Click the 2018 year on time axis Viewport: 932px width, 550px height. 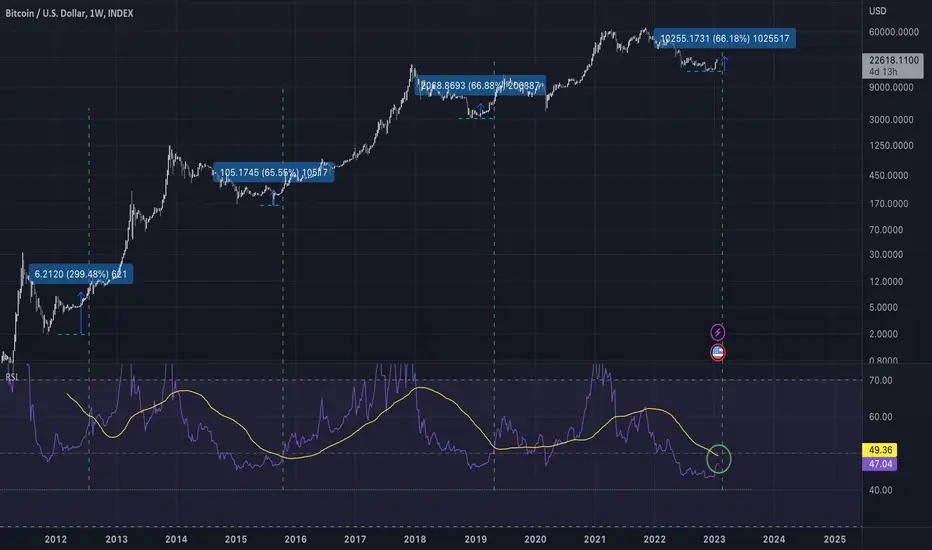tap(415, 539)
